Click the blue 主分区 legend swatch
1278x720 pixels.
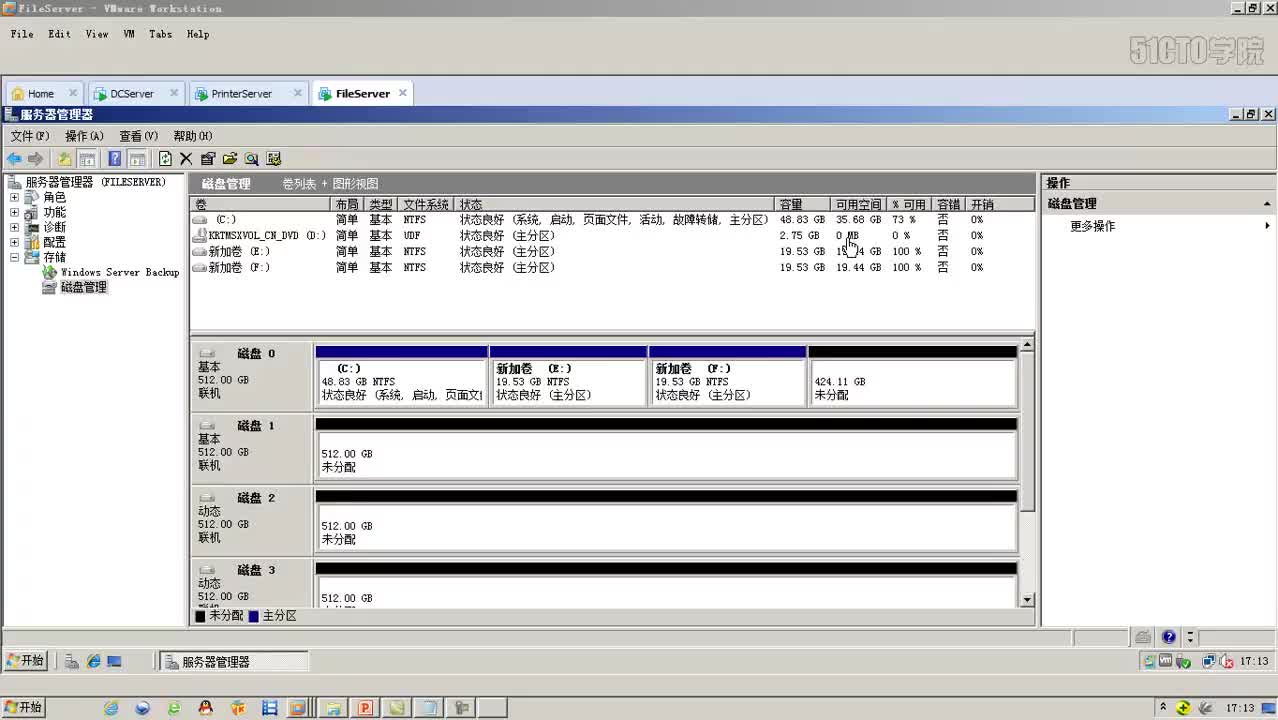[254, 616]
